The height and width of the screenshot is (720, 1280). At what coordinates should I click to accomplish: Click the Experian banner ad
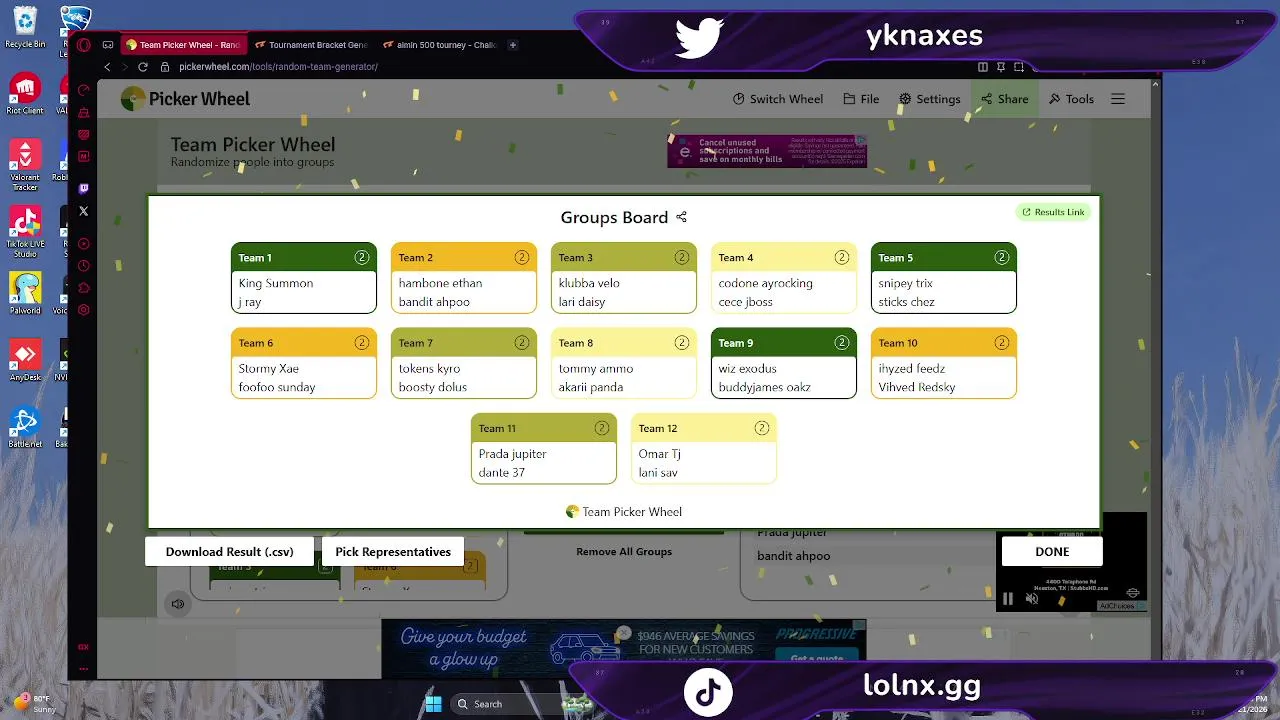pos(767,151)
